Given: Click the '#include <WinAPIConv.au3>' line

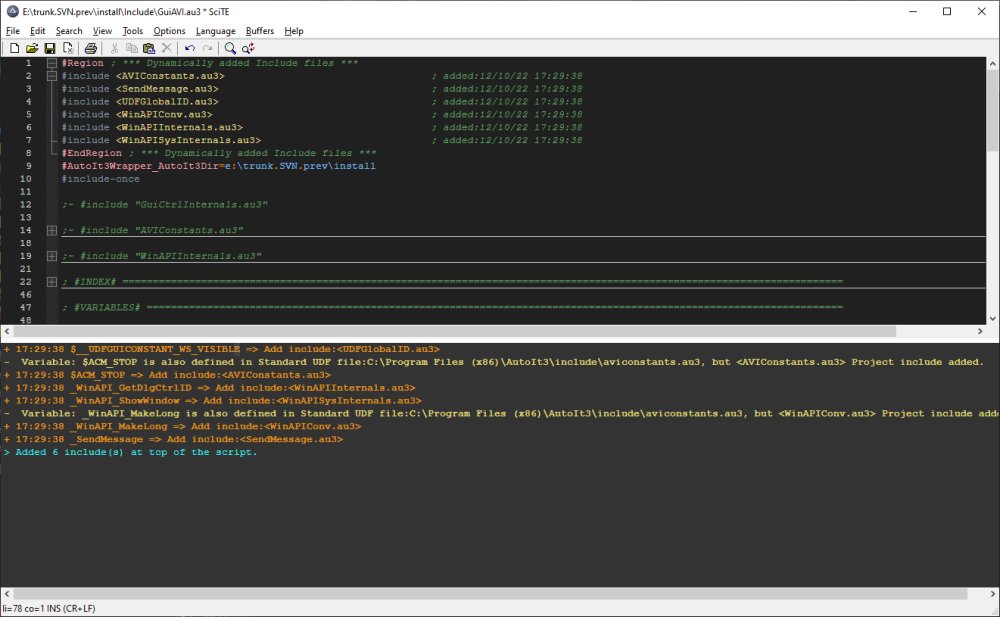Looking at the screenshot, I should coord(137,114).
